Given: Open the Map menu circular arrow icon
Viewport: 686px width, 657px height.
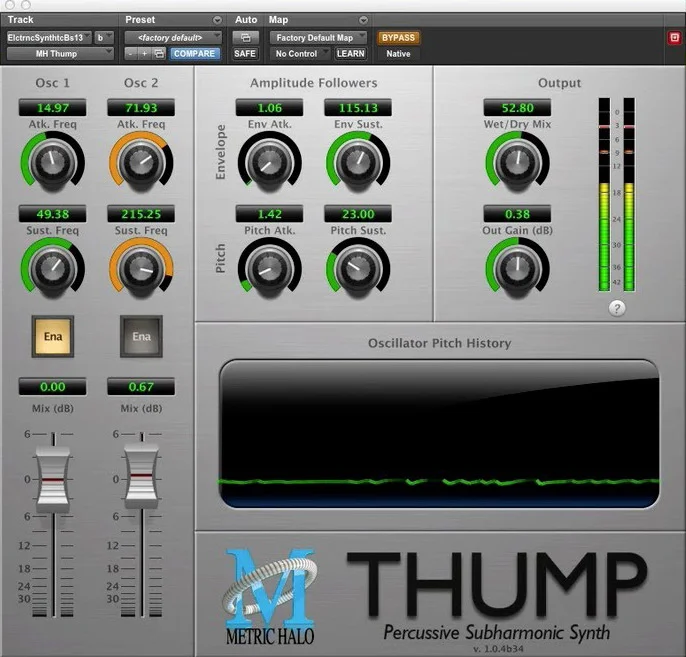Looking at the screenshot, I should tap(363, 20).
